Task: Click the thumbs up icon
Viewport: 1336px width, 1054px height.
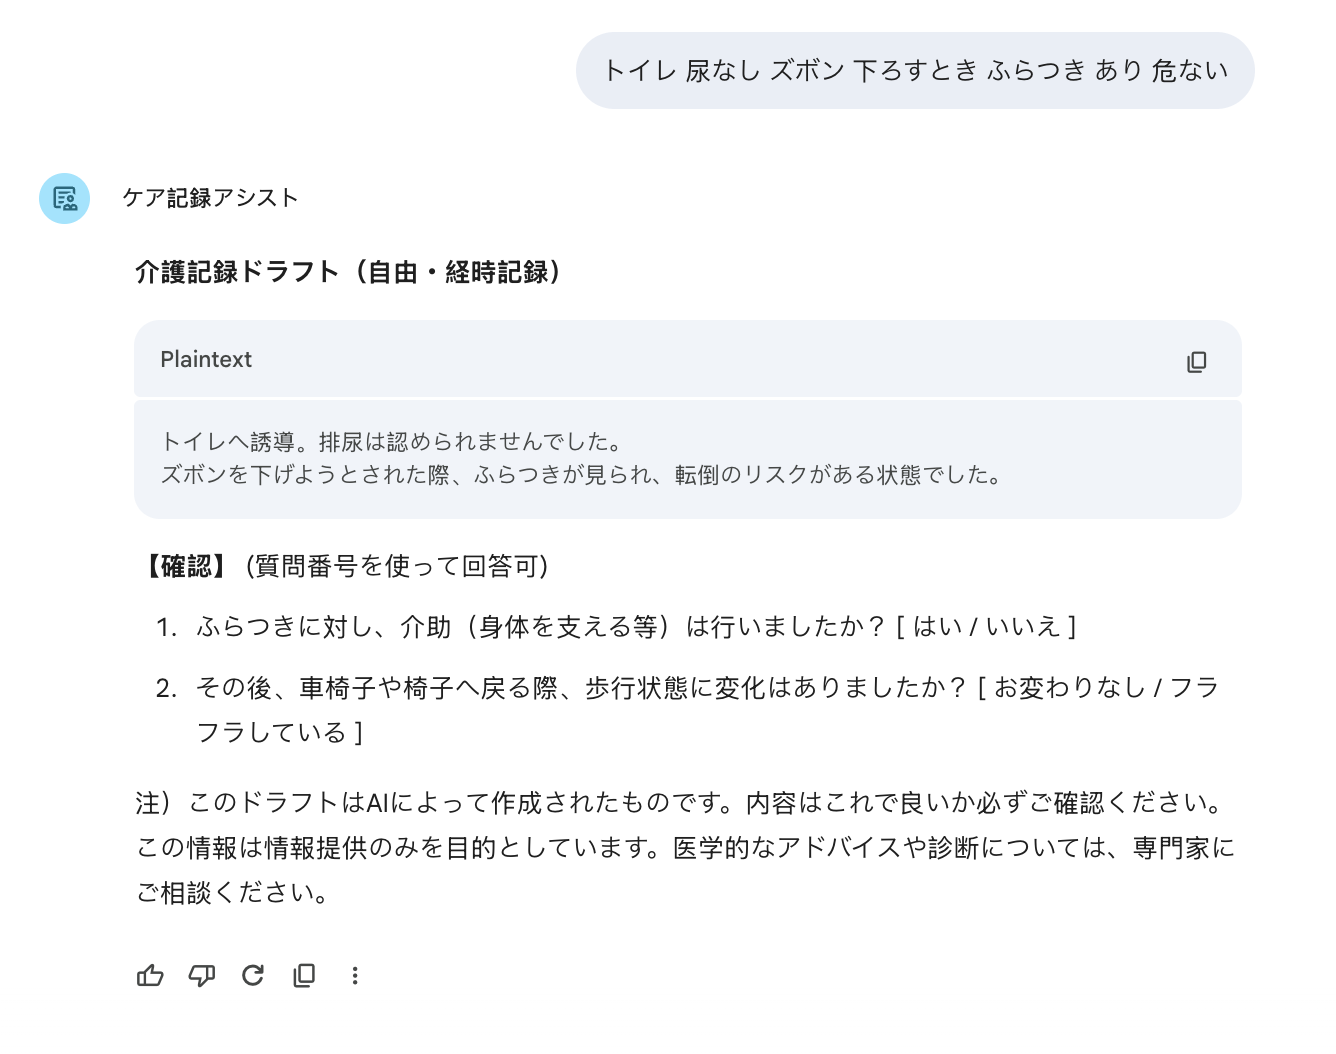Action: point(150,975)
